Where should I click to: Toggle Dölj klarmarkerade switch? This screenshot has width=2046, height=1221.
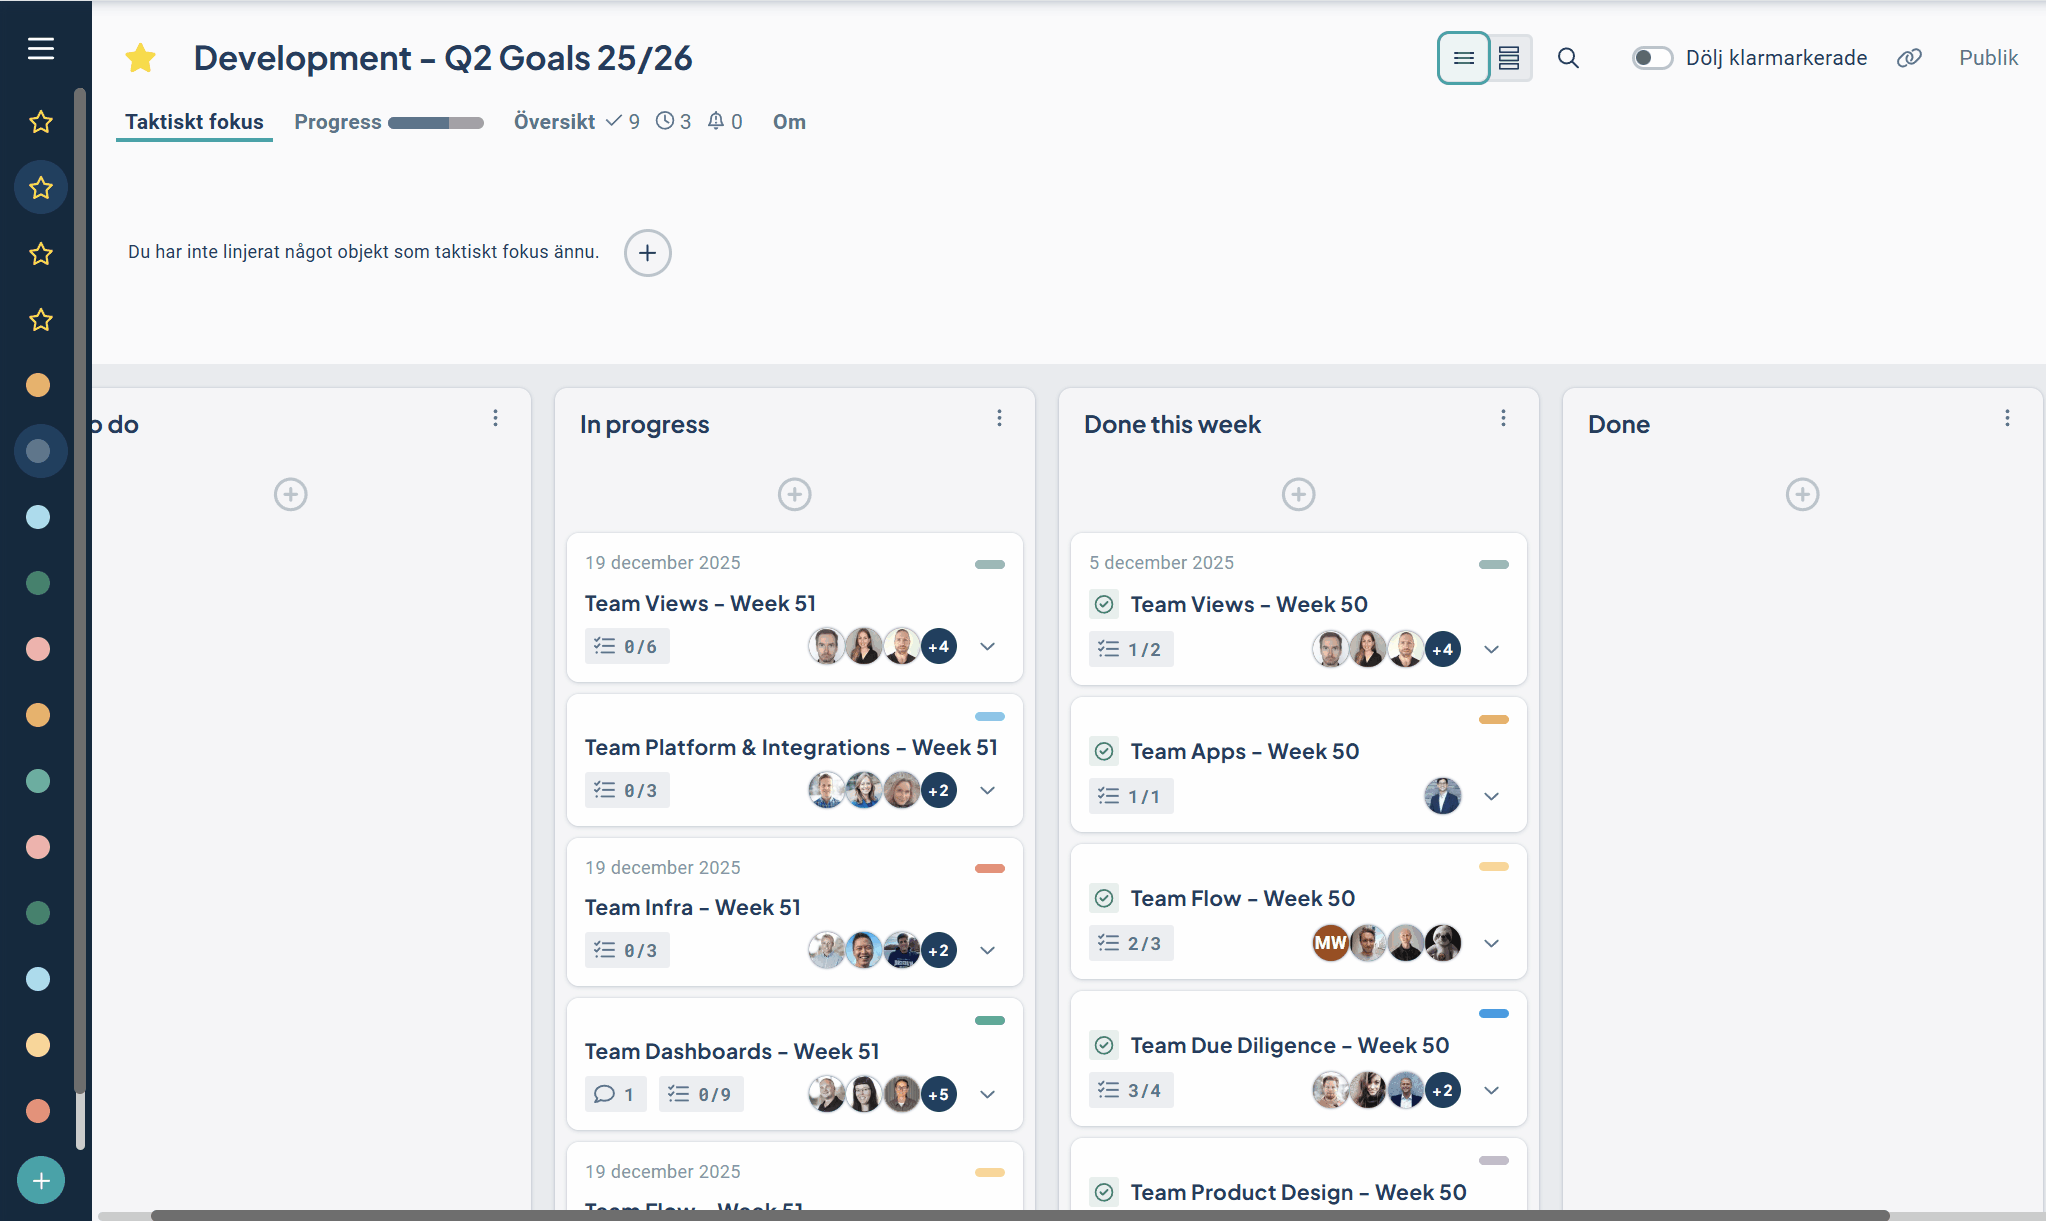1652,58
